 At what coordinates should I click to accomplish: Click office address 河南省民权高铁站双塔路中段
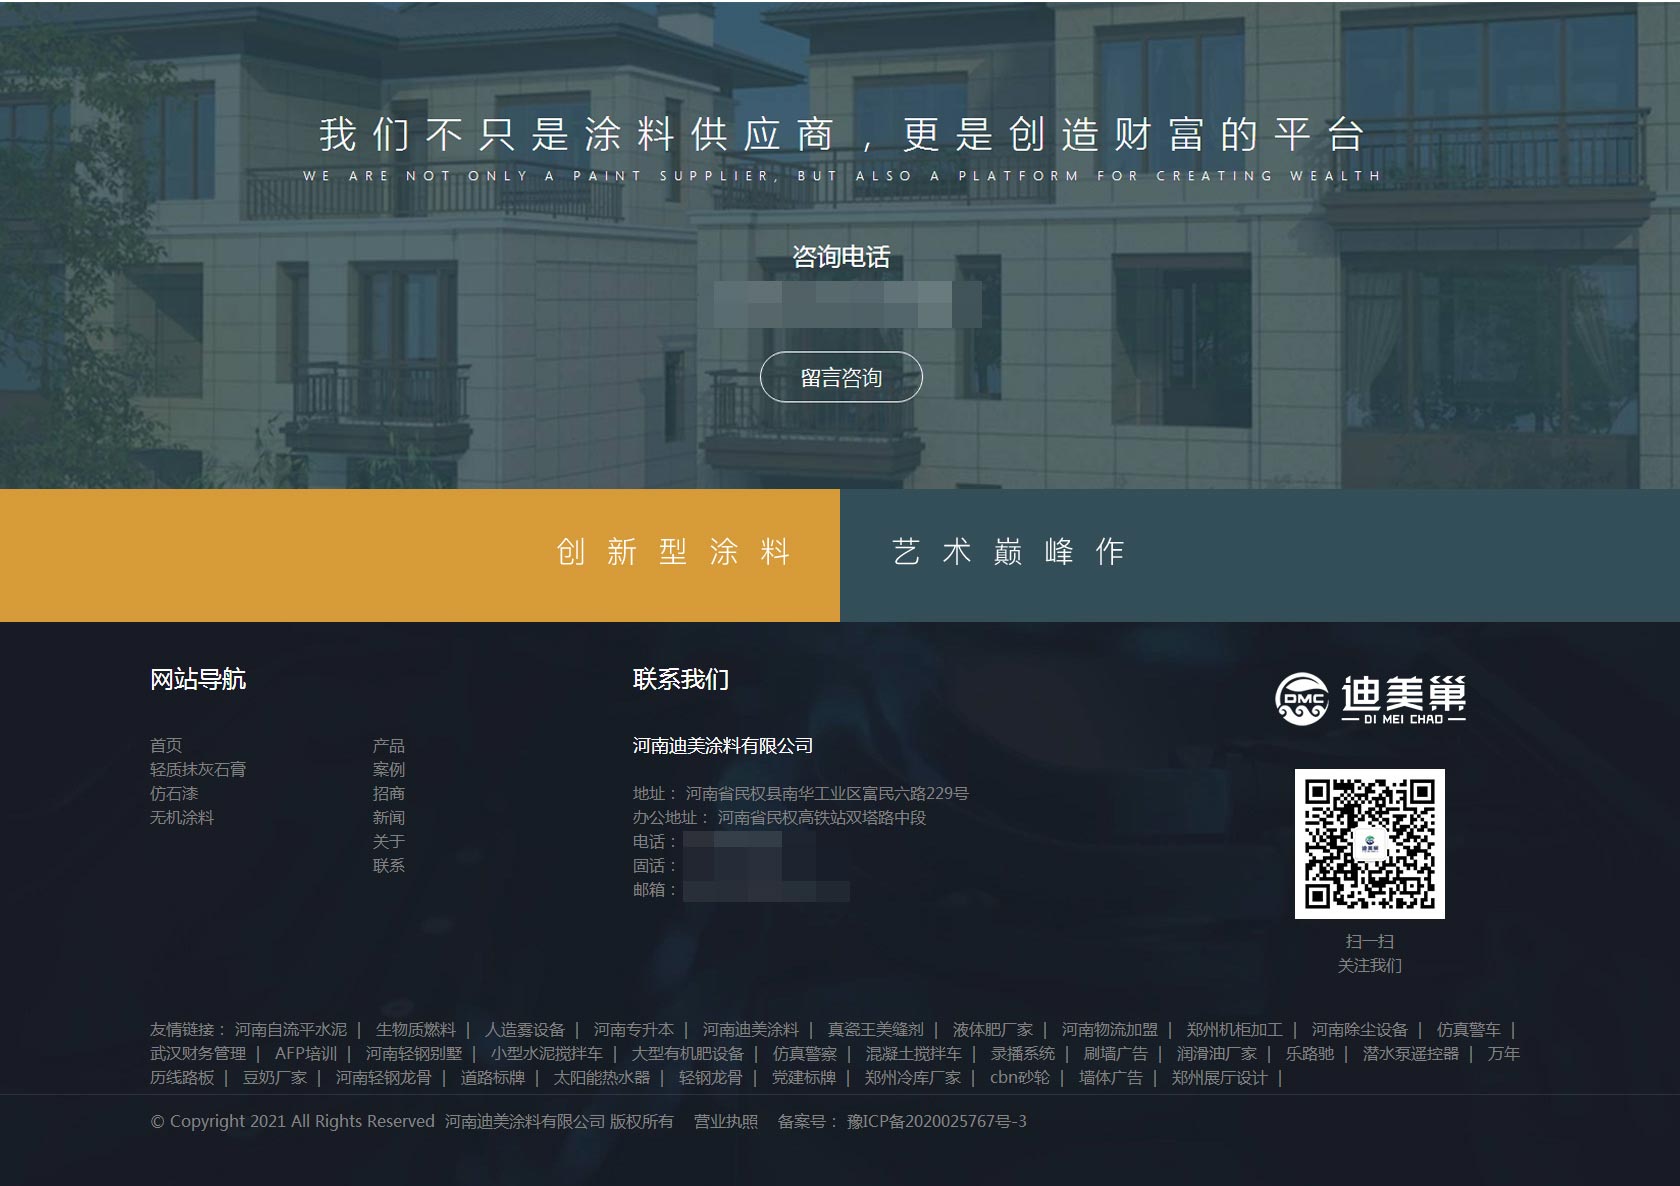(x=822, y=817)
